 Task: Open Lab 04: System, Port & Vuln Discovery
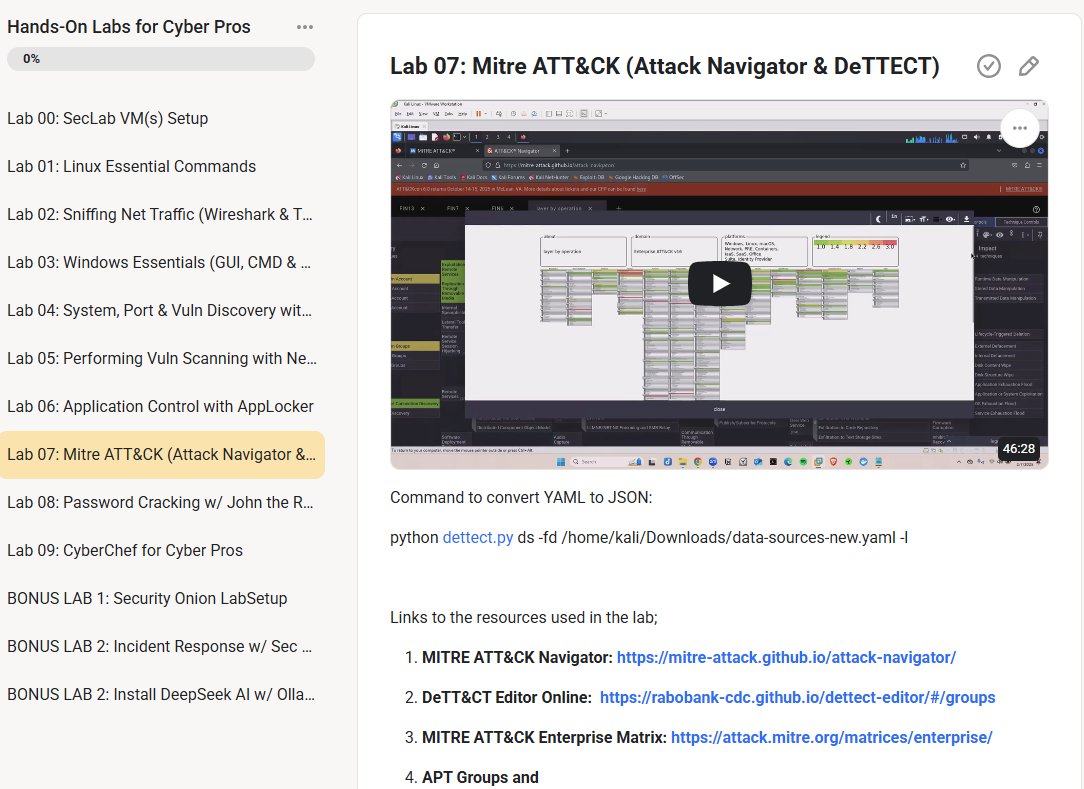pyautogui.click(x=160, y=310)
